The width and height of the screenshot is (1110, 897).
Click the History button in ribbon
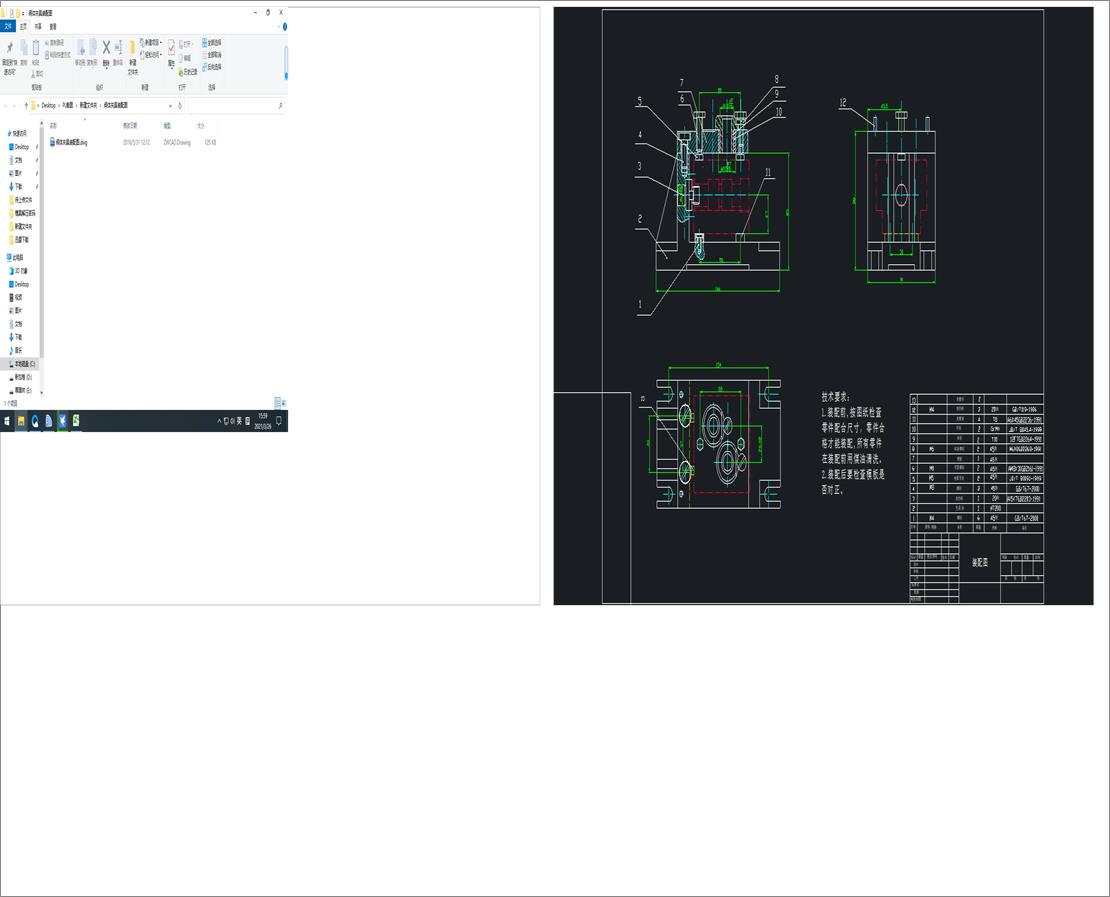pyautogui.click(x=188, y=72)
